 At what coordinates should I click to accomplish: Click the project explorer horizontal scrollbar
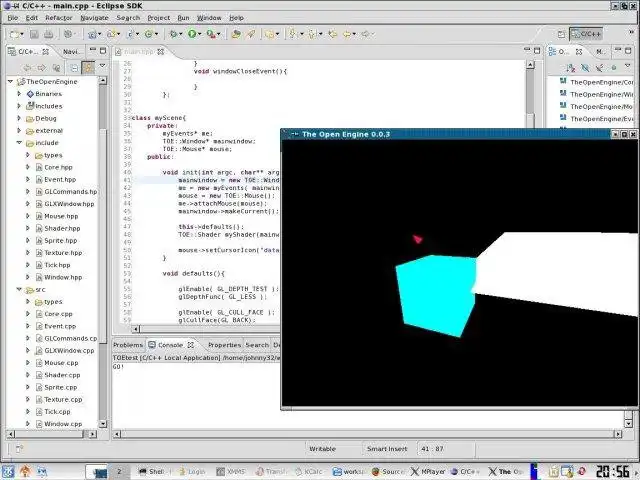pos(50,432)
